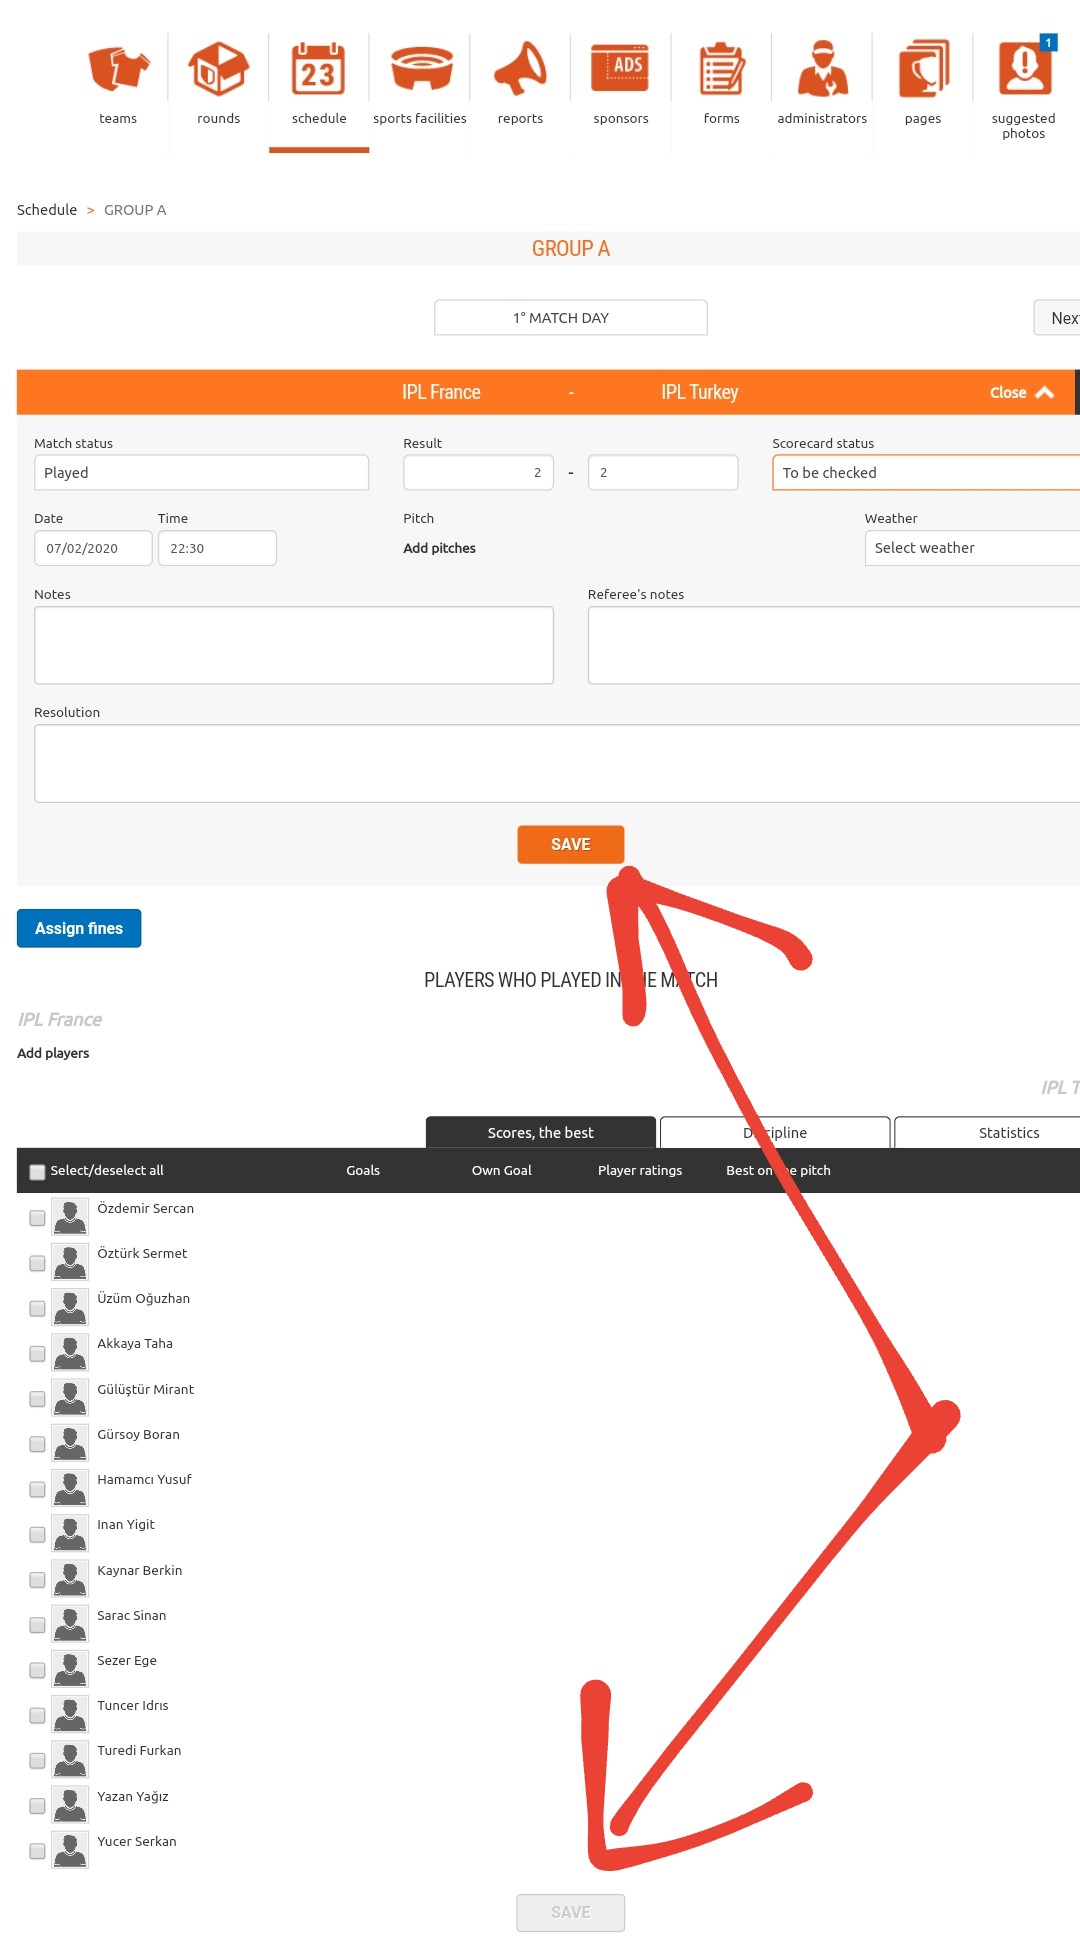Open the rounds box icon
This screenshot has height=1953, width=1080.
218,69
